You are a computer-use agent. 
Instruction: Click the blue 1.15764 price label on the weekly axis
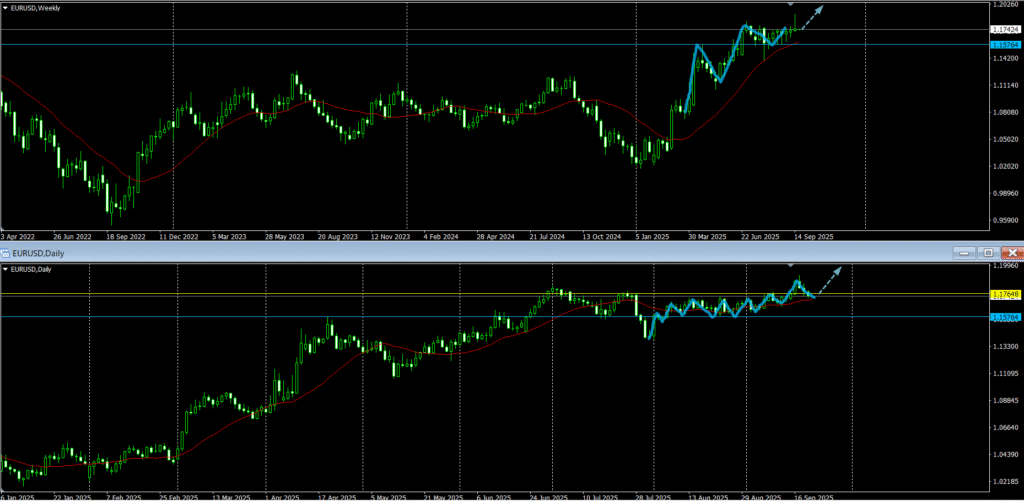(x=1003, y=44)
